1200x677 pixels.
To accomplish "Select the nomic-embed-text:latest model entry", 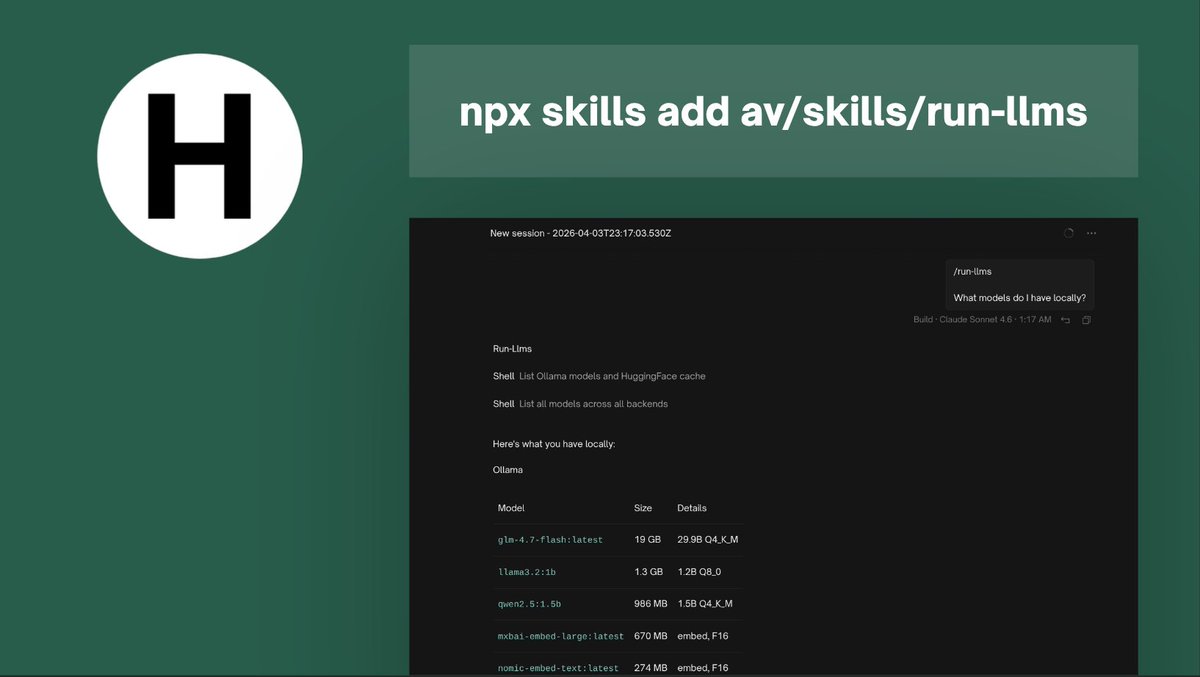I will 559,667.
